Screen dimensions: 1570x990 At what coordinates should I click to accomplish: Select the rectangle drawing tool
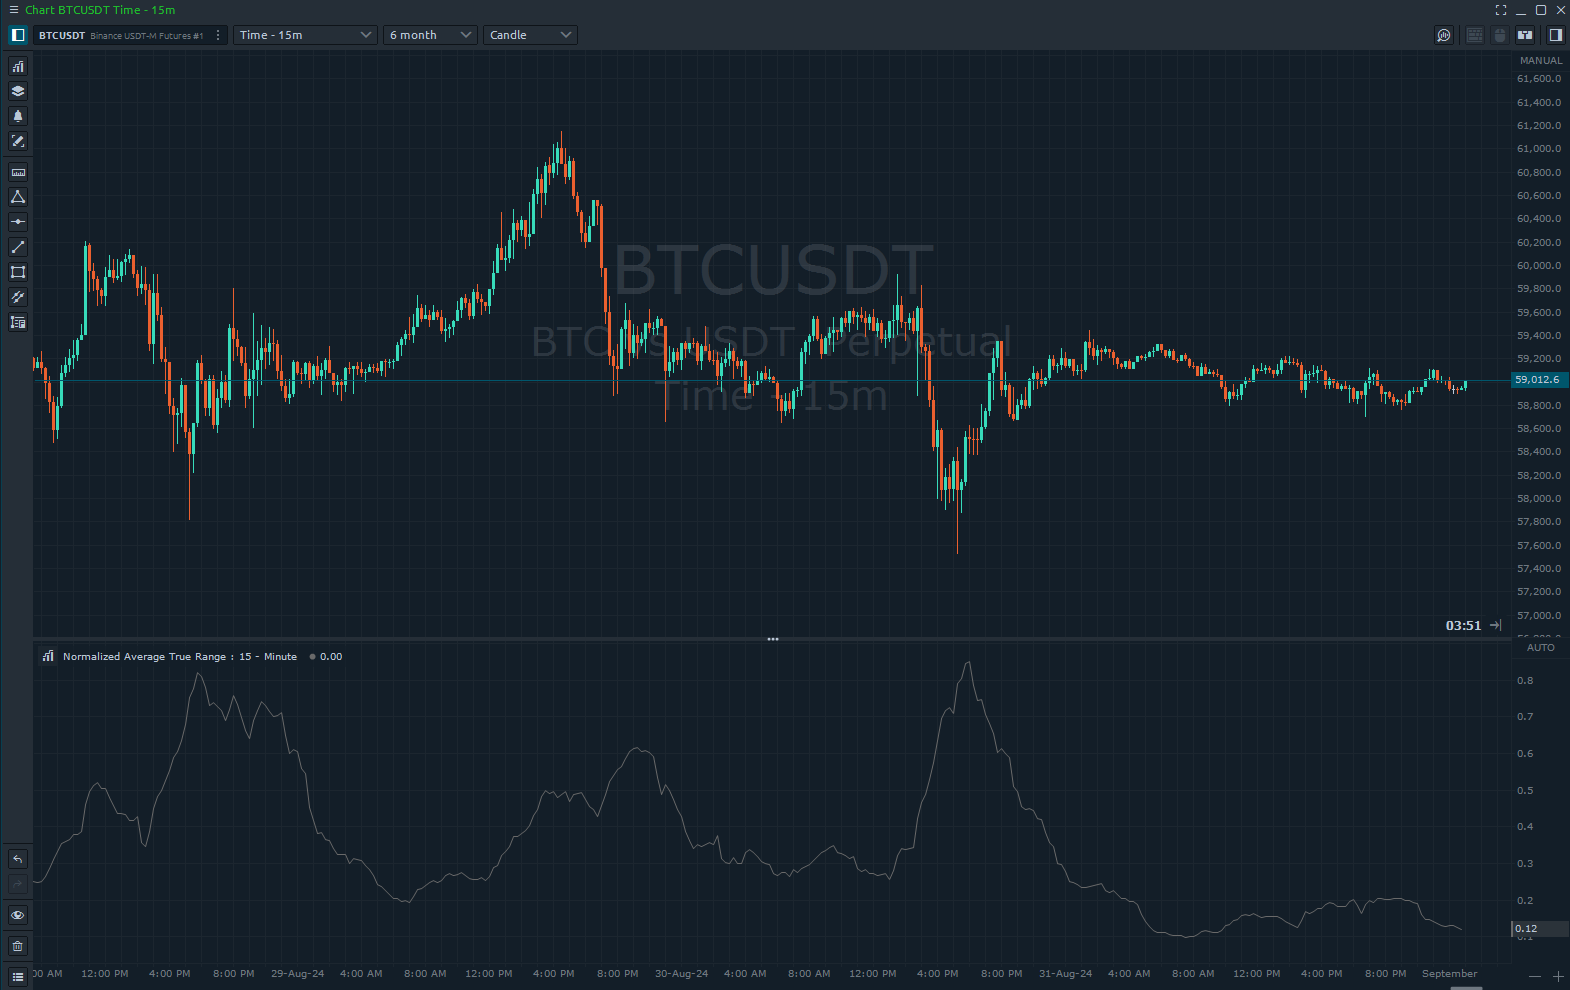18,272
